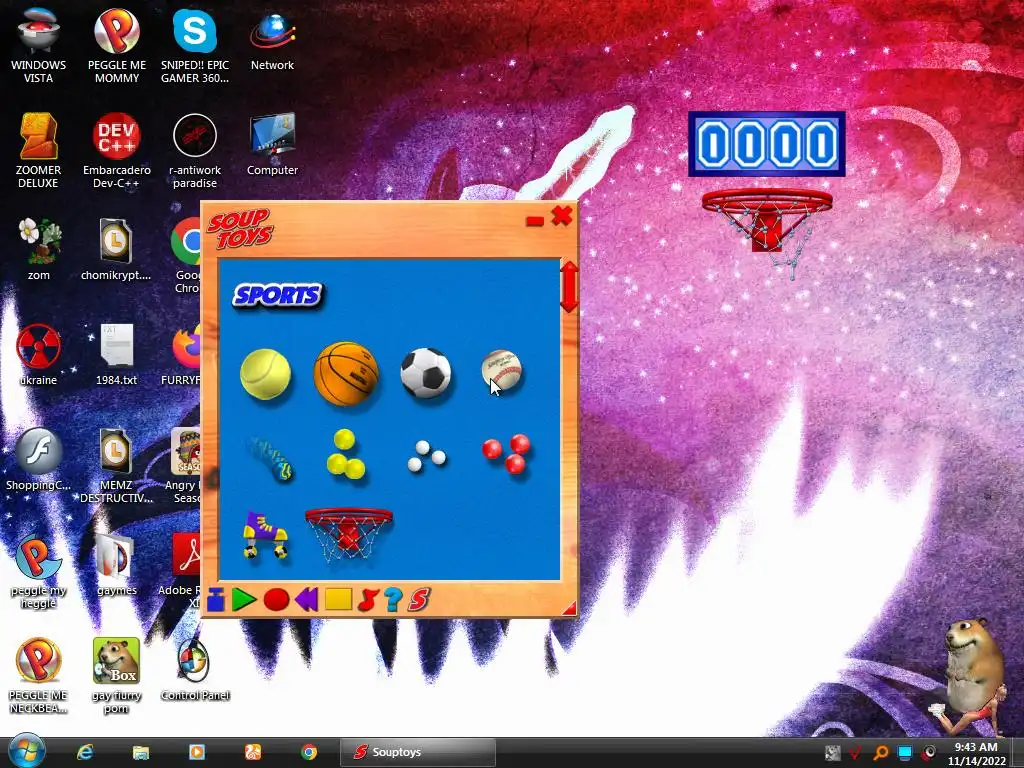Click the purple rewind arrows
Screen dimensions: 1024x768
coord(306,599)
